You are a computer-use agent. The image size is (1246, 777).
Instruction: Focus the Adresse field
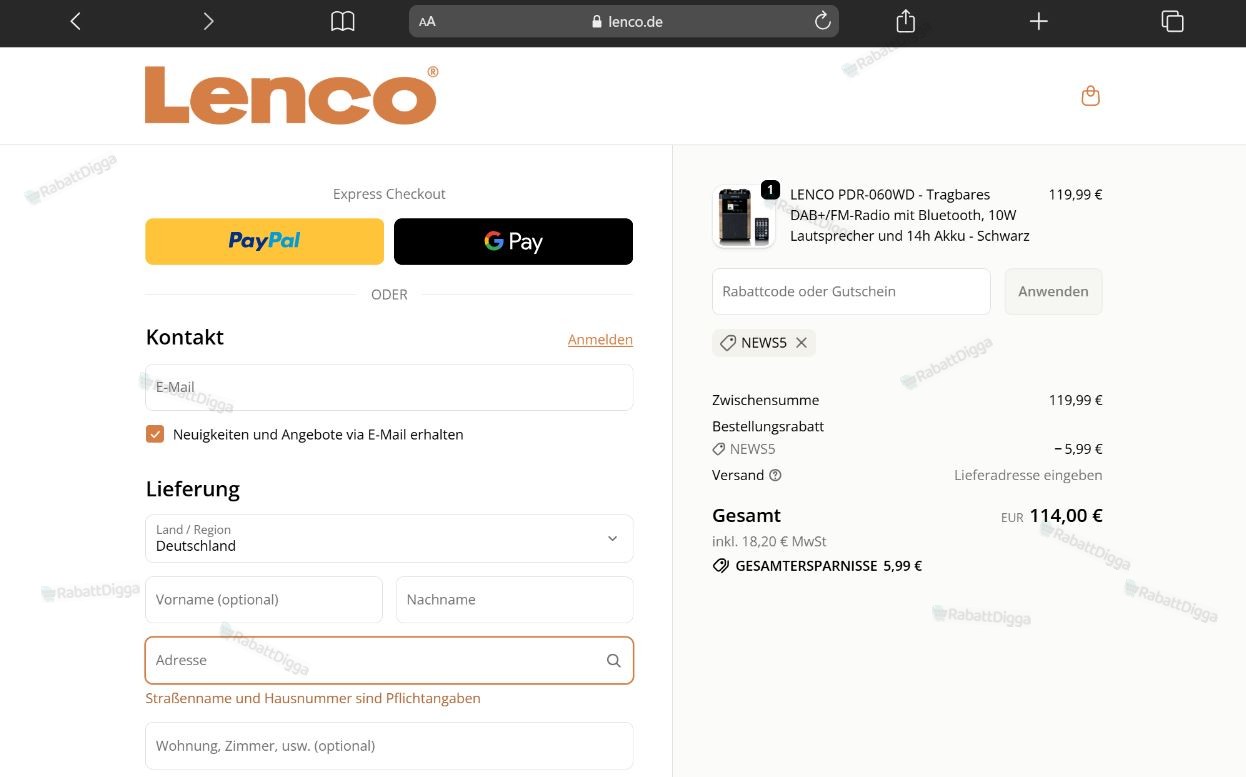point(389,660)
